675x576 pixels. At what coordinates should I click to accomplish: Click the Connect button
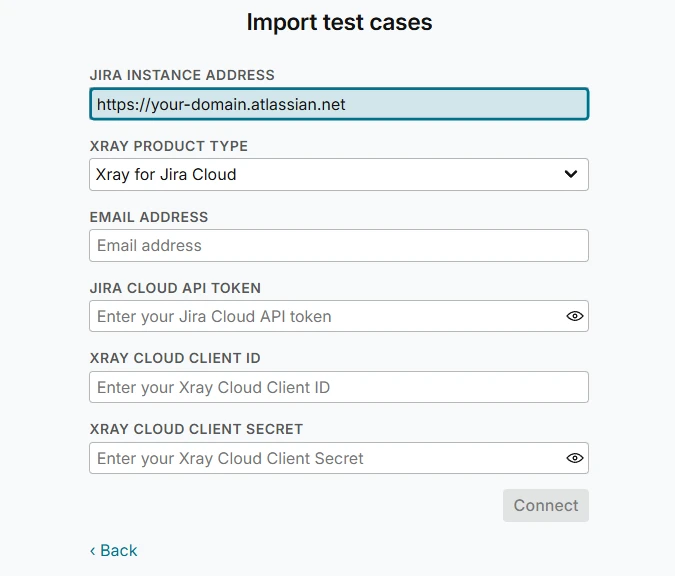pyautogui.click(x=545, y=505)
